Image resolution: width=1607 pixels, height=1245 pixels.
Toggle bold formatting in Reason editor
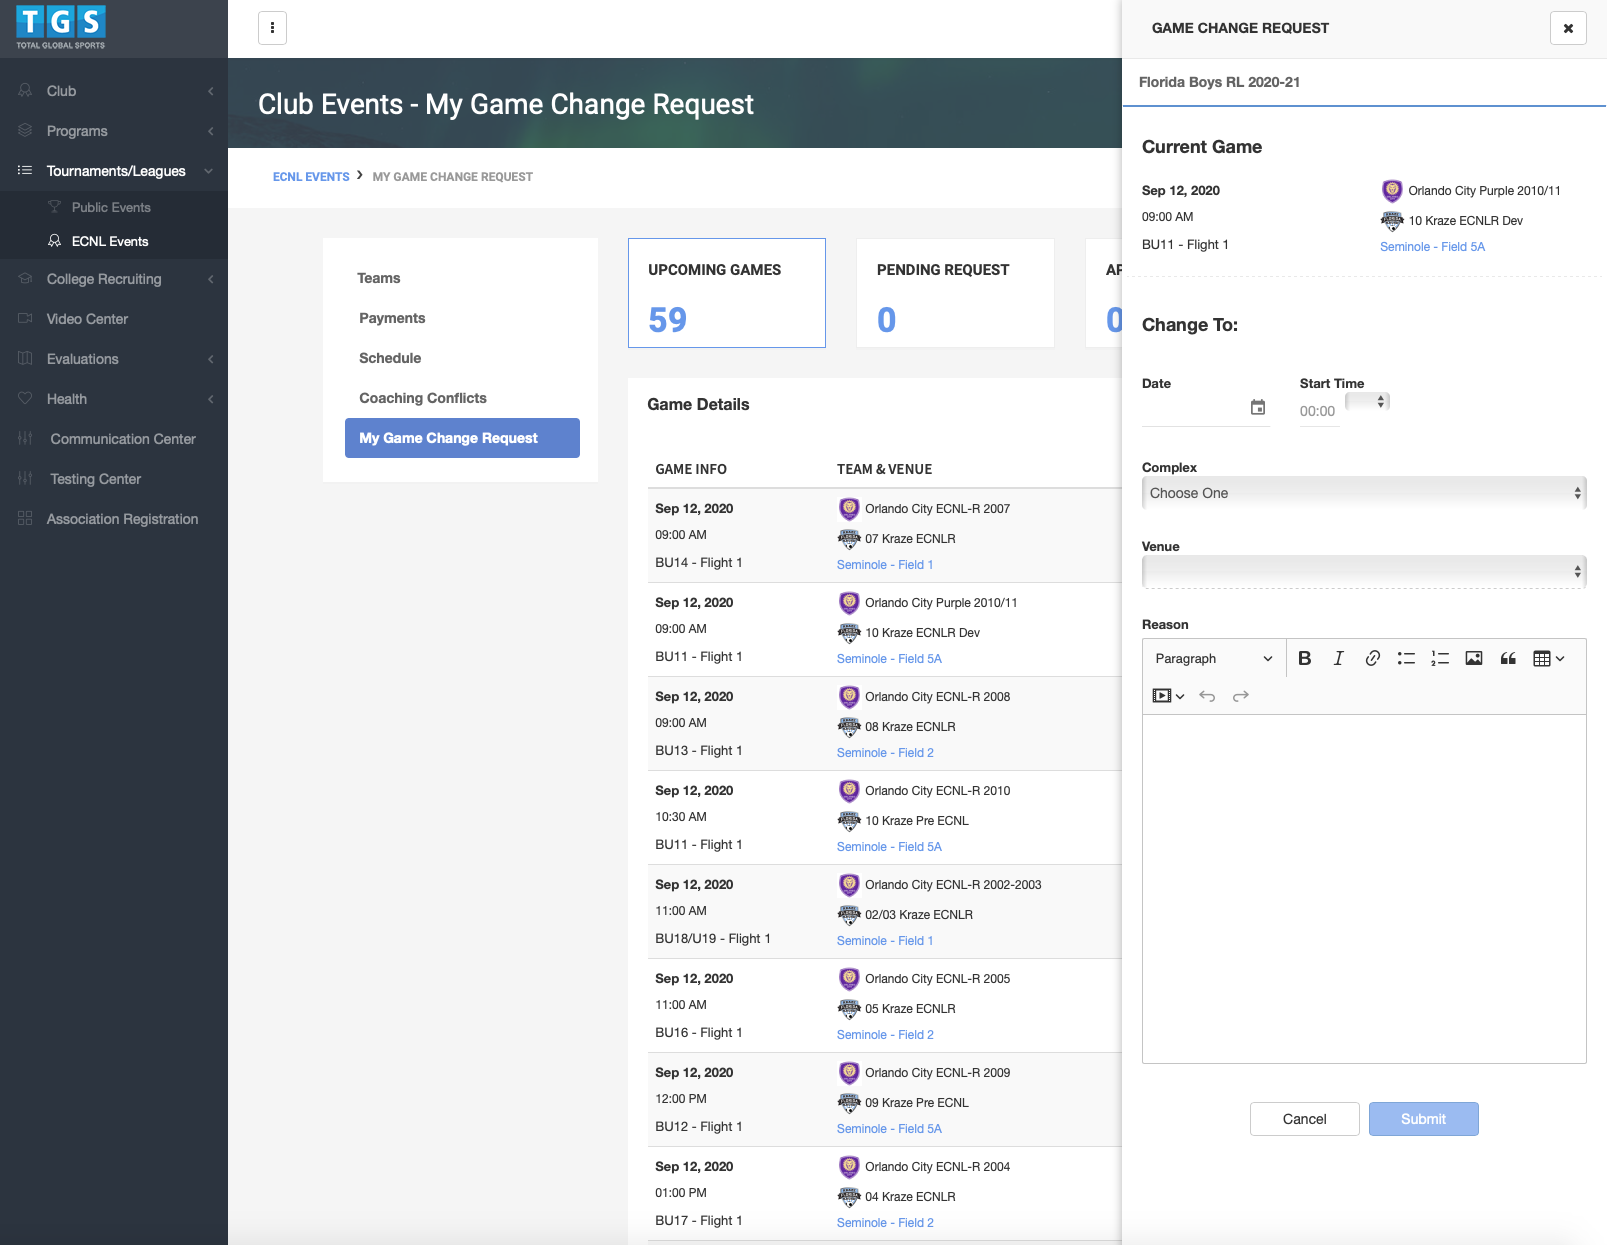[1304, 658]
